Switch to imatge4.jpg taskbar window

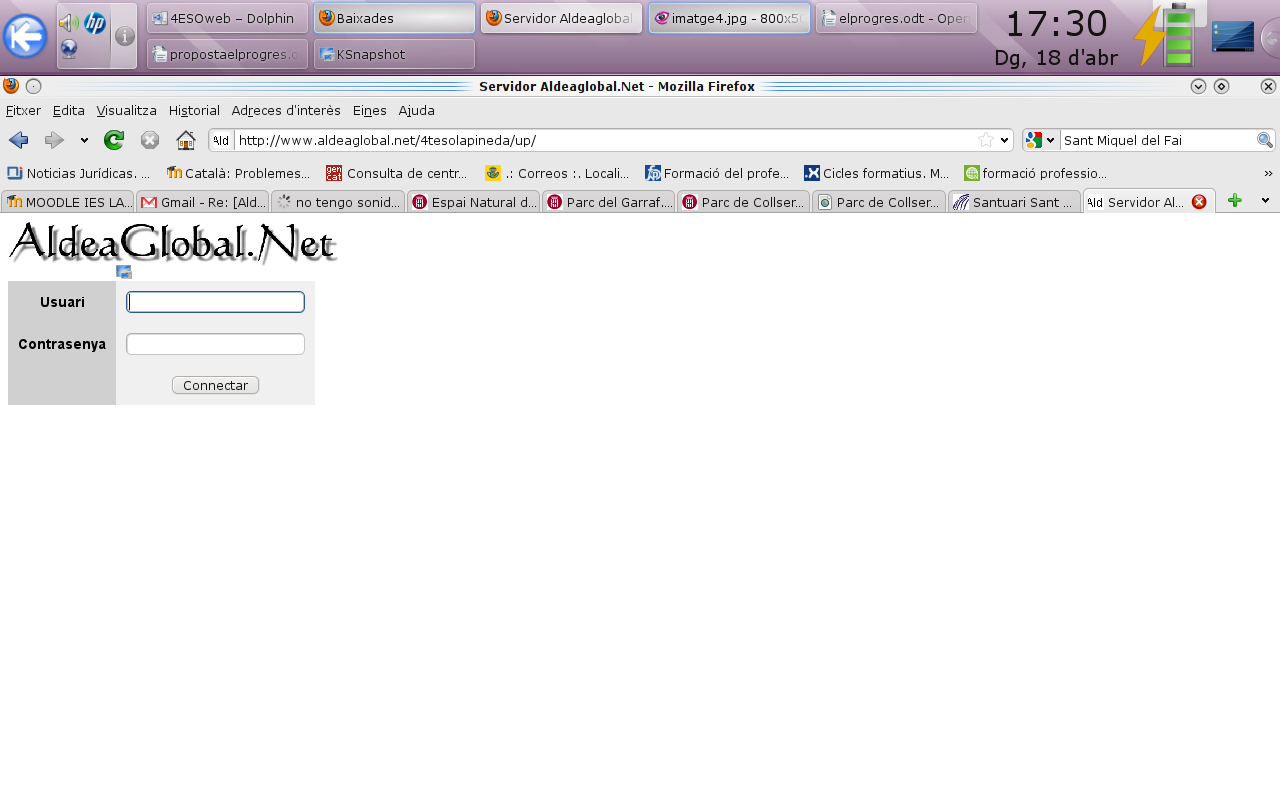tap(729, 18)
